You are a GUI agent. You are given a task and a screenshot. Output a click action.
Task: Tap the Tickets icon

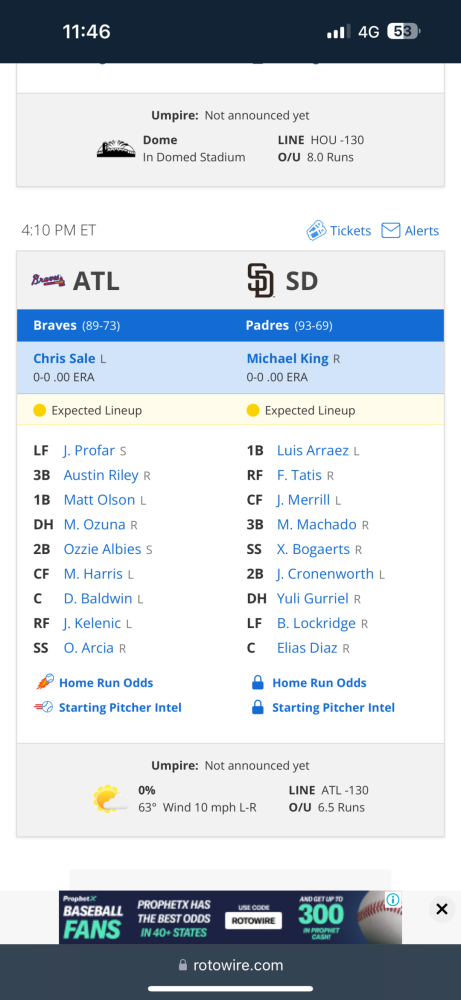pos(316,231)
